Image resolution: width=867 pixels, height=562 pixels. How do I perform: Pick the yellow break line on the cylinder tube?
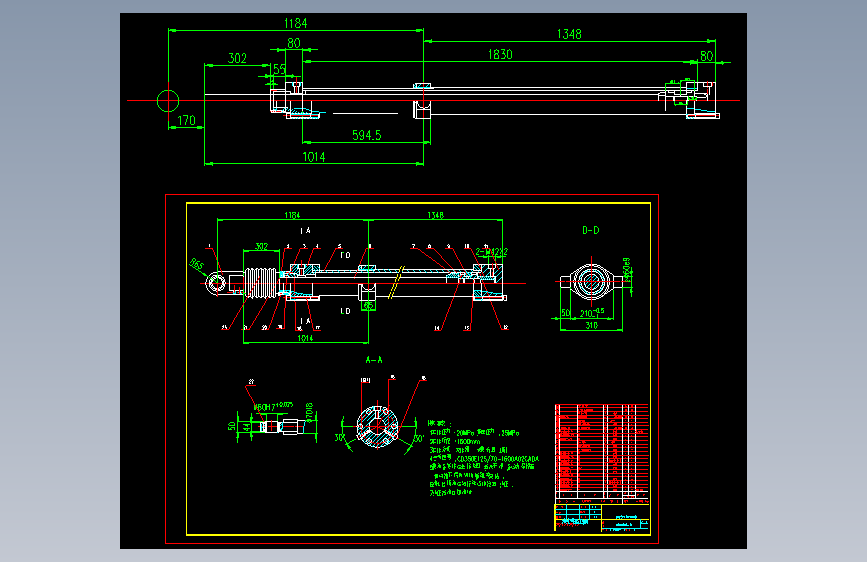point(396,283)
